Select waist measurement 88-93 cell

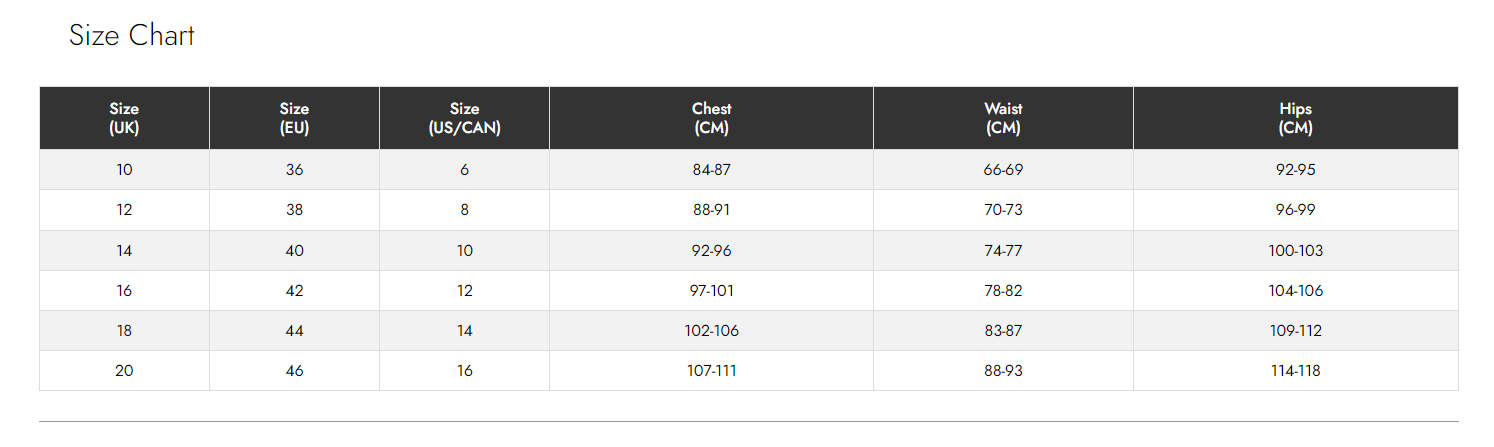1004,371
